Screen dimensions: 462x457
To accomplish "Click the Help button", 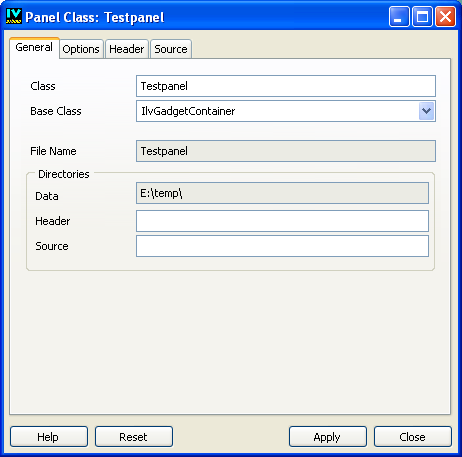I will (49, 436).
